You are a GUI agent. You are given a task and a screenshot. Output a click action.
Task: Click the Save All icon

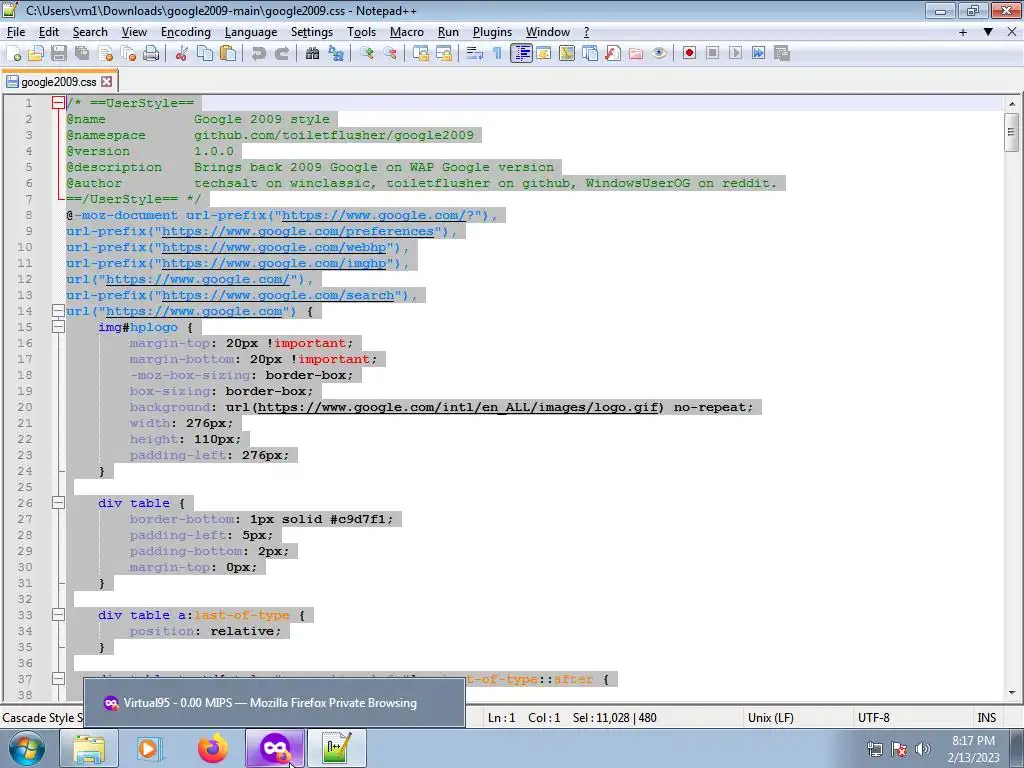[x=82, y=54]
